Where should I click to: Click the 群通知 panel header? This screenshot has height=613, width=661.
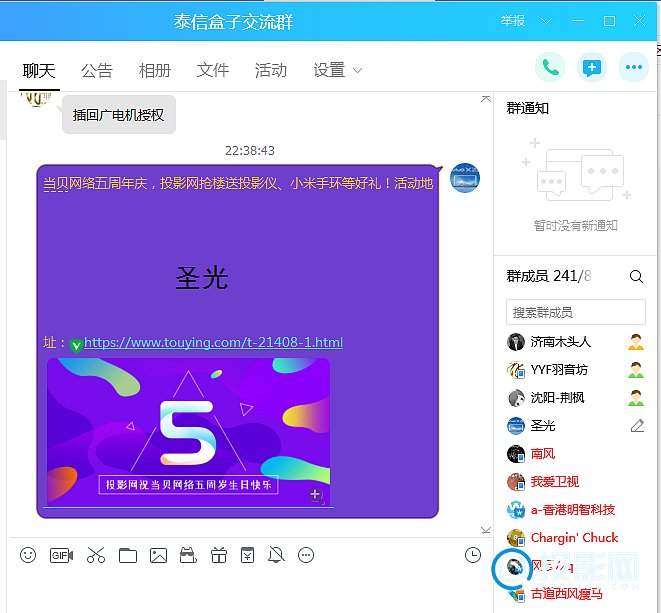pos(527,108)
